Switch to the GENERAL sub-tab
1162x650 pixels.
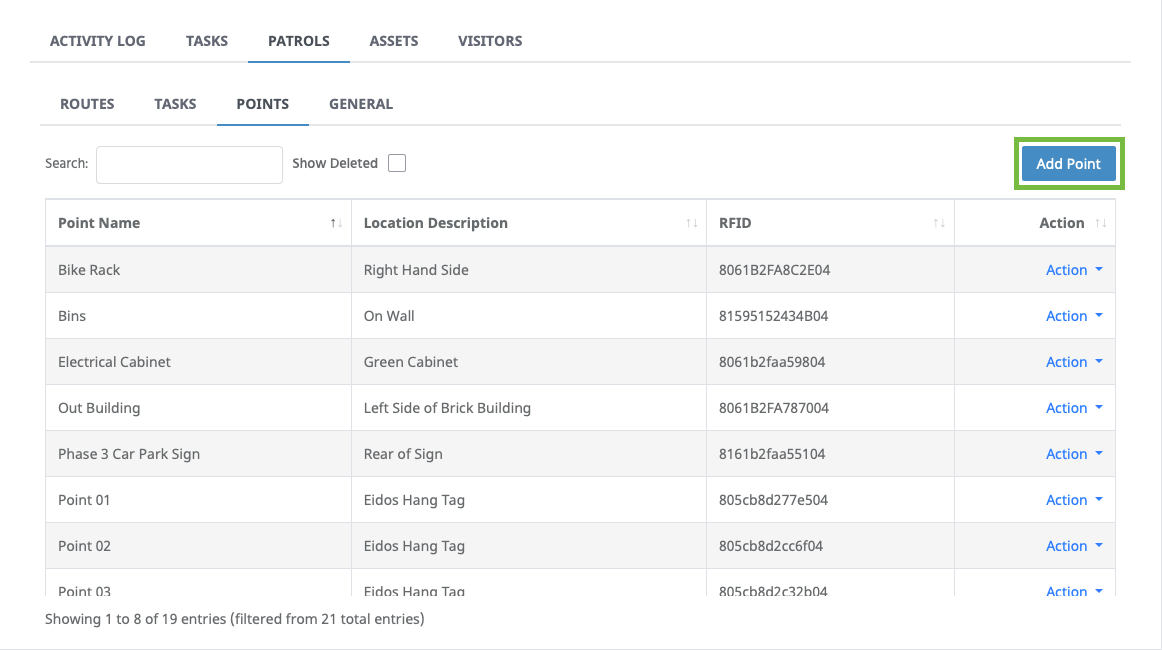[360, 103]
